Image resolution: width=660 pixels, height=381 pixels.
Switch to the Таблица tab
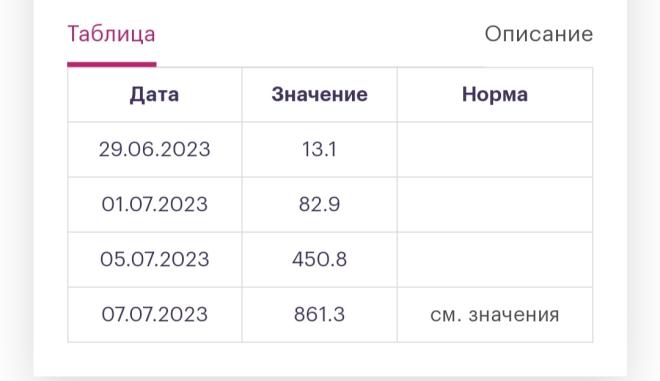(x=112, y=34)
